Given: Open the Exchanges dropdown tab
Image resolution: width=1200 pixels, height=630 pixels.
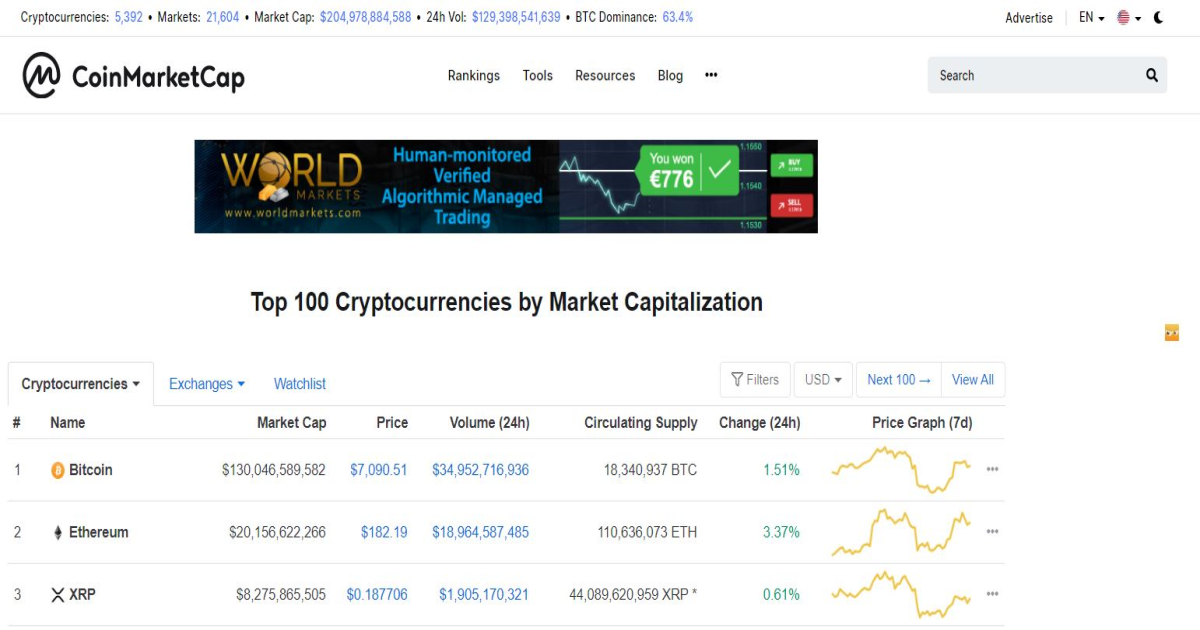Looking at the screenshot, I should pyautogui.click(x=207, y=384).
